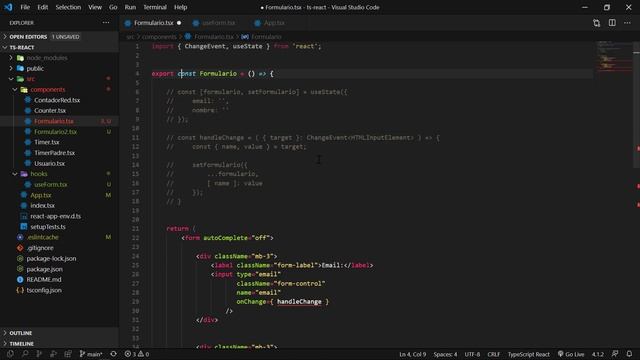Click the .gitignore file icon
The width and height of the screenshot is (640, 360).
pos(20,248)
